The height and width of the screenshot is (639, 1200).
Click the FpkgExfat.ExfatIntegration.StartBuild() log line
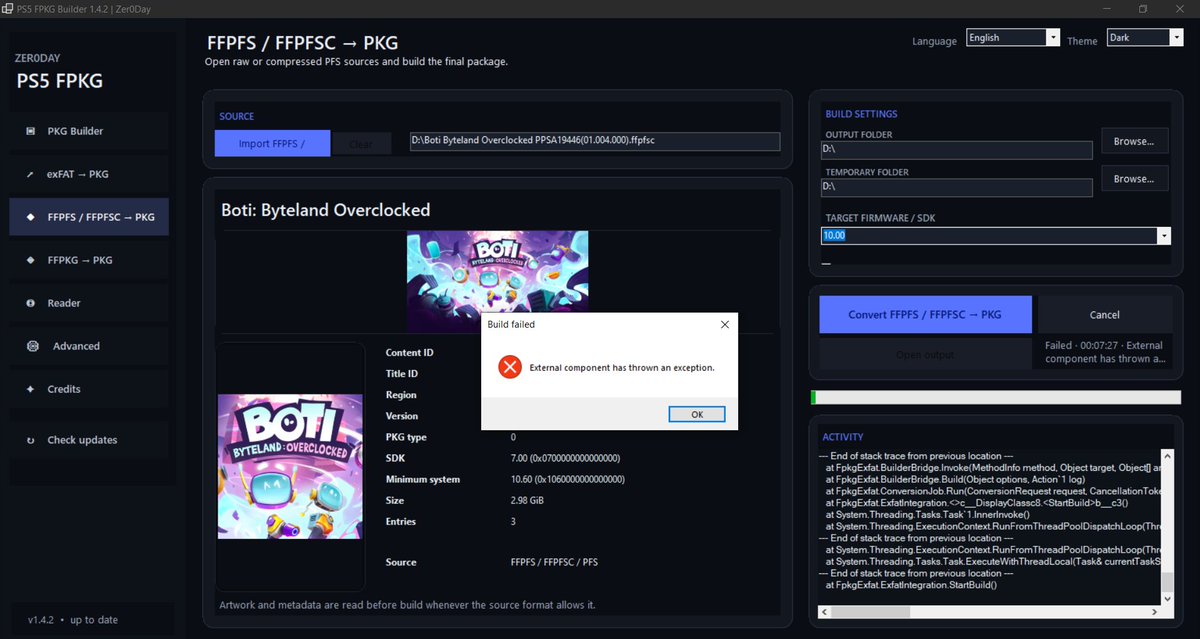coord(911,584)
